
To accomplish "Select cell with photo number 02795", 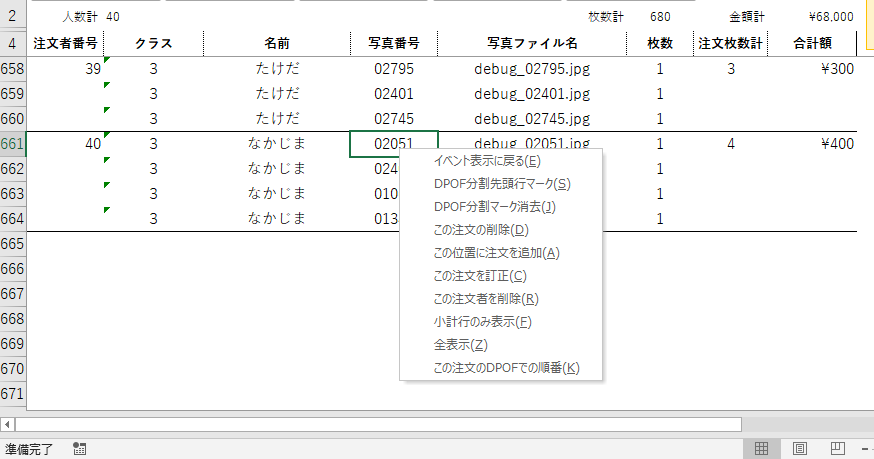I will tap(394, 69).
